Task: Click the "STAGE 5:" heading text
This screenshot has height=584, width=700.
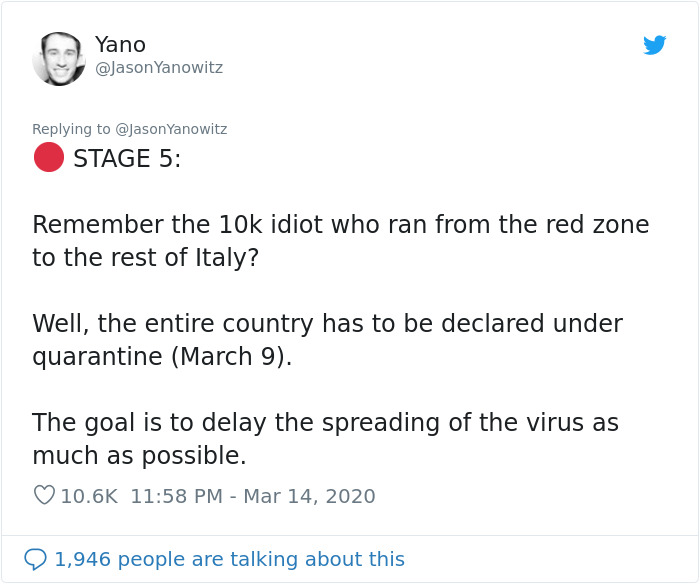Action: click(x=127, y=159)
